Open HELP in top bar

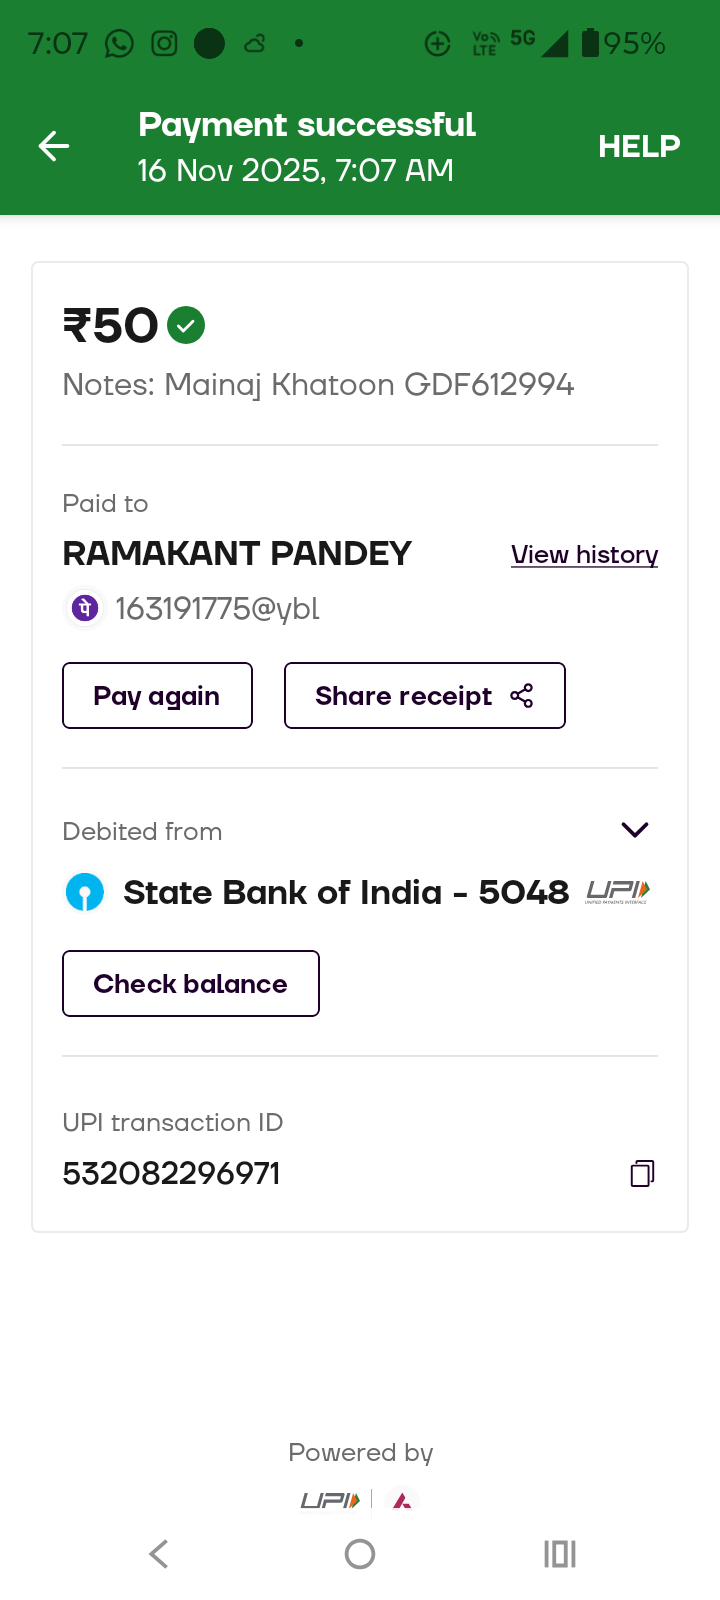point(639,146)
